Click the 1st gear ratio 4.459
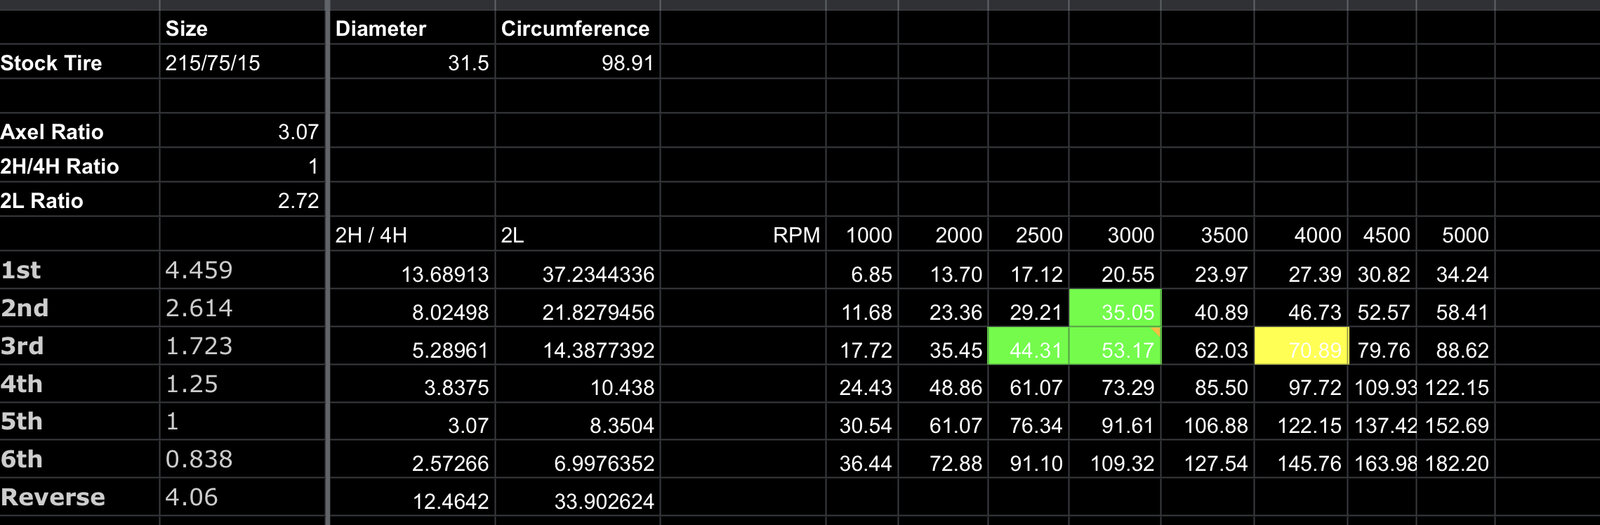 (x=242, y=270)
